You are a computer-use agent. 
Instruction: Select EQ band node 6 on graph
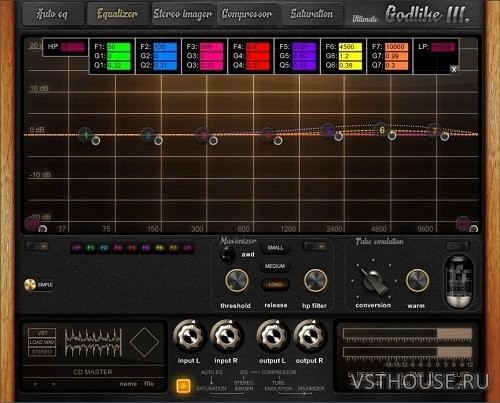382,130
